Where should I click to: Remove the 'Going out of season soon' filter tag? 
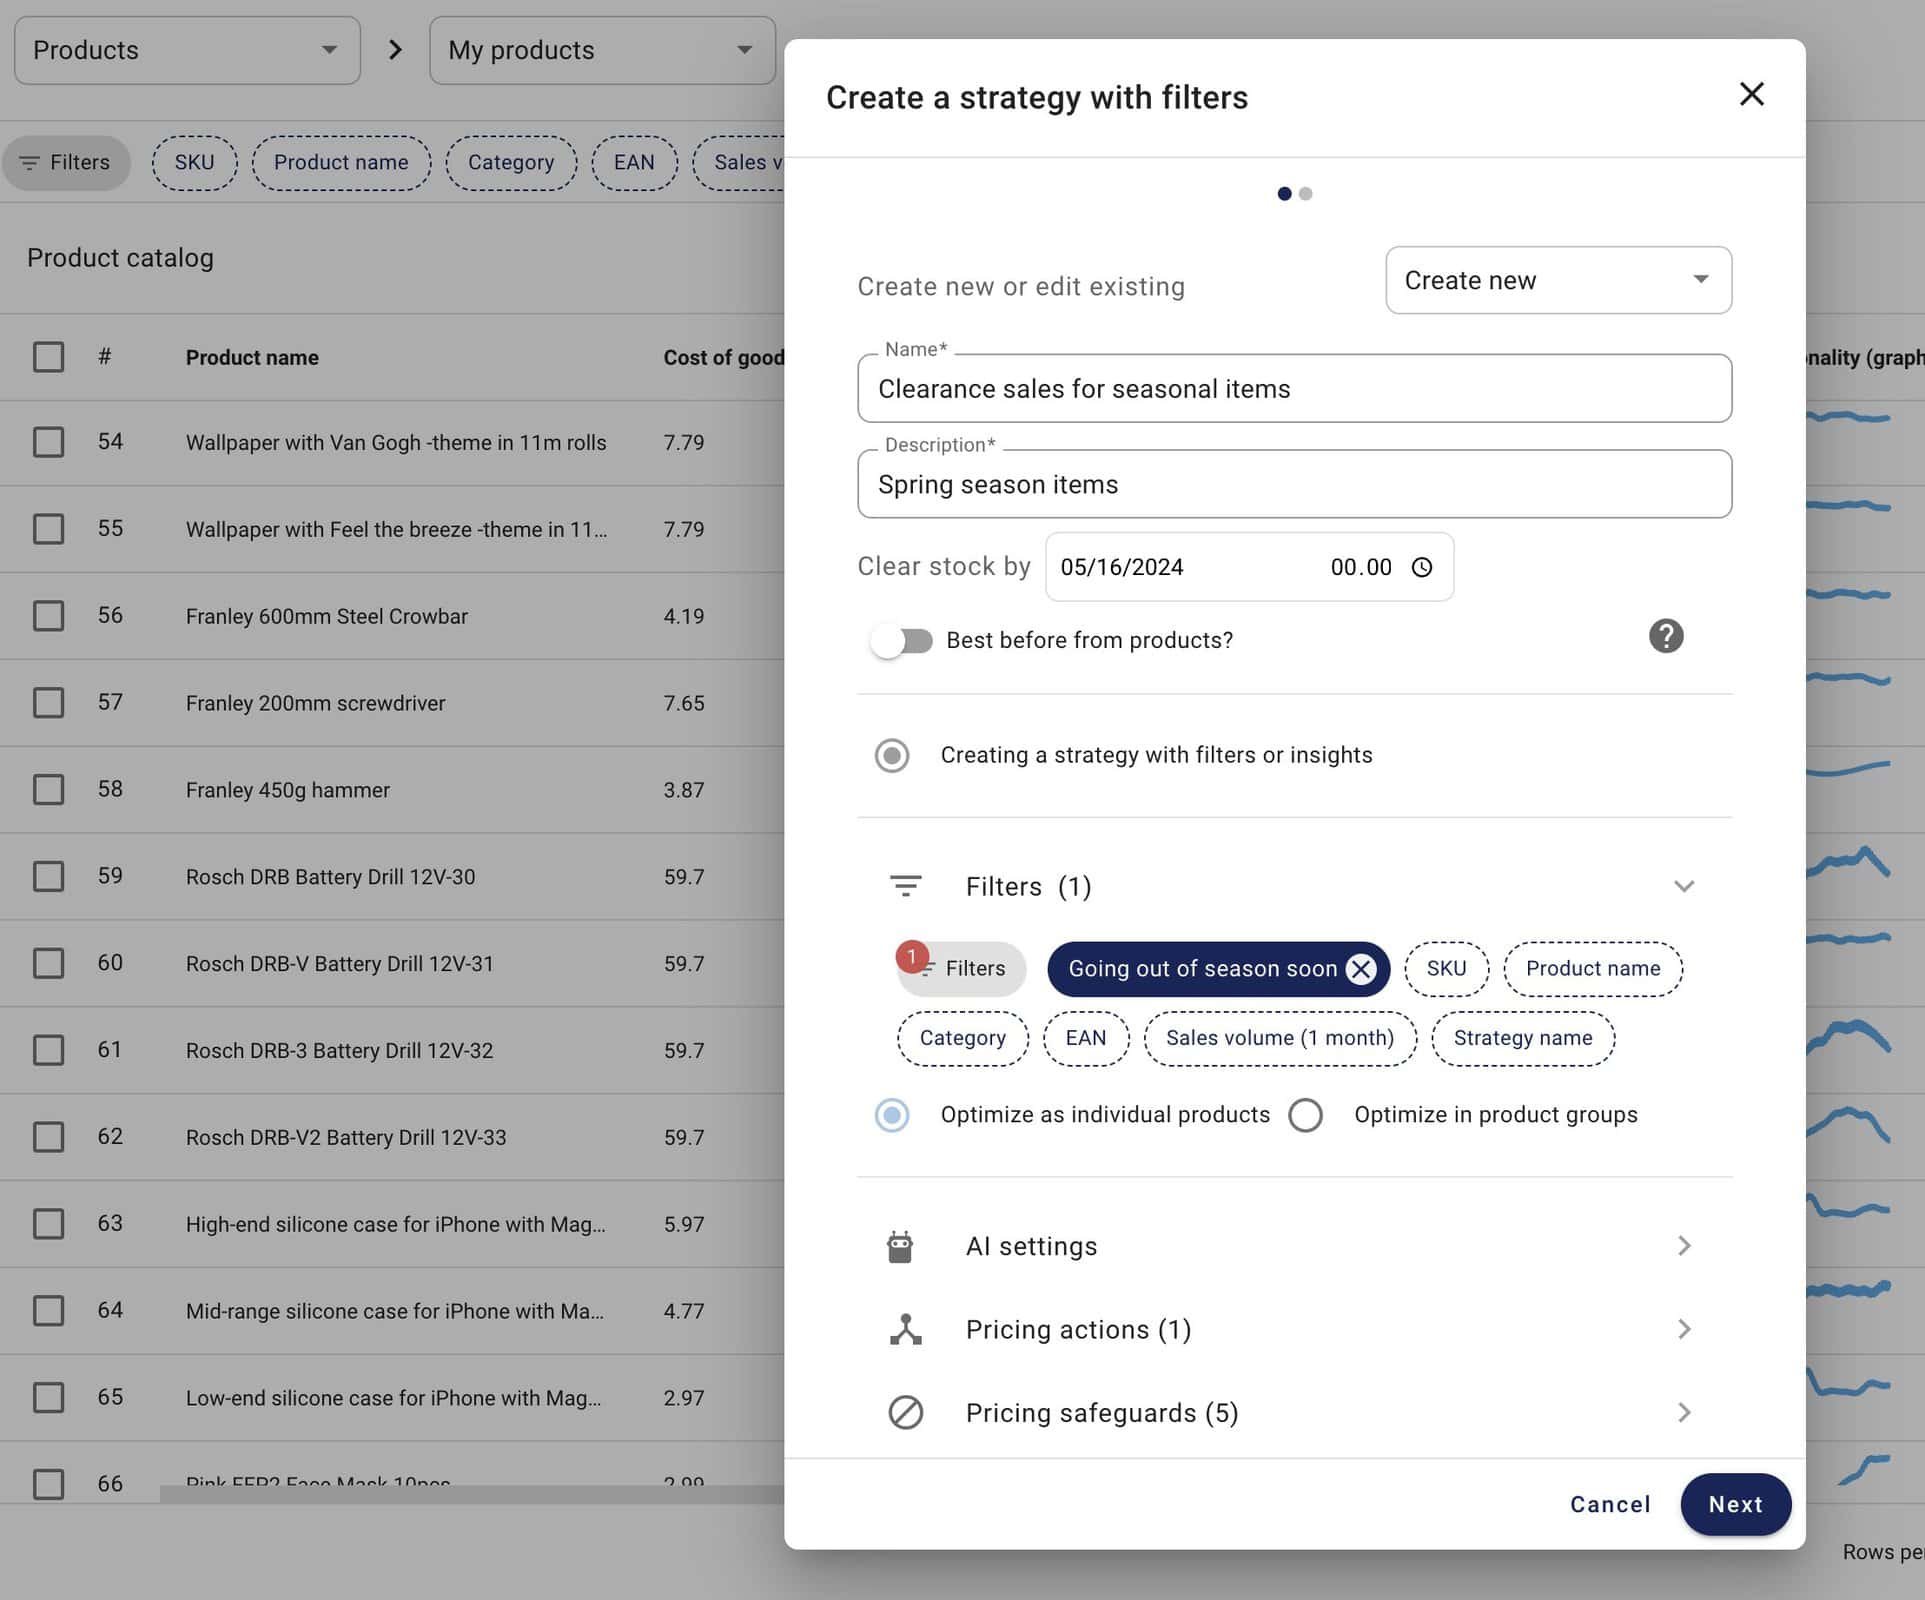(x=1361, y=969)
